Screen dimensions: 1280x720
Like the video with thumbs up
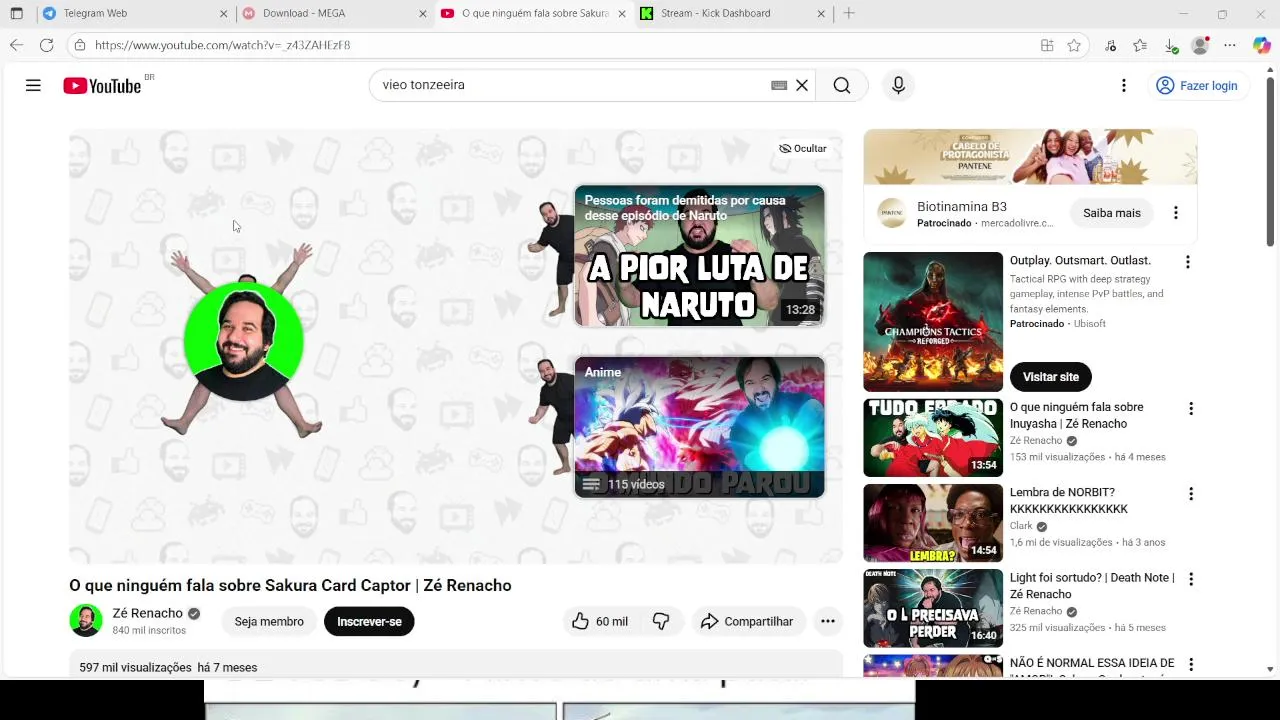600,622
